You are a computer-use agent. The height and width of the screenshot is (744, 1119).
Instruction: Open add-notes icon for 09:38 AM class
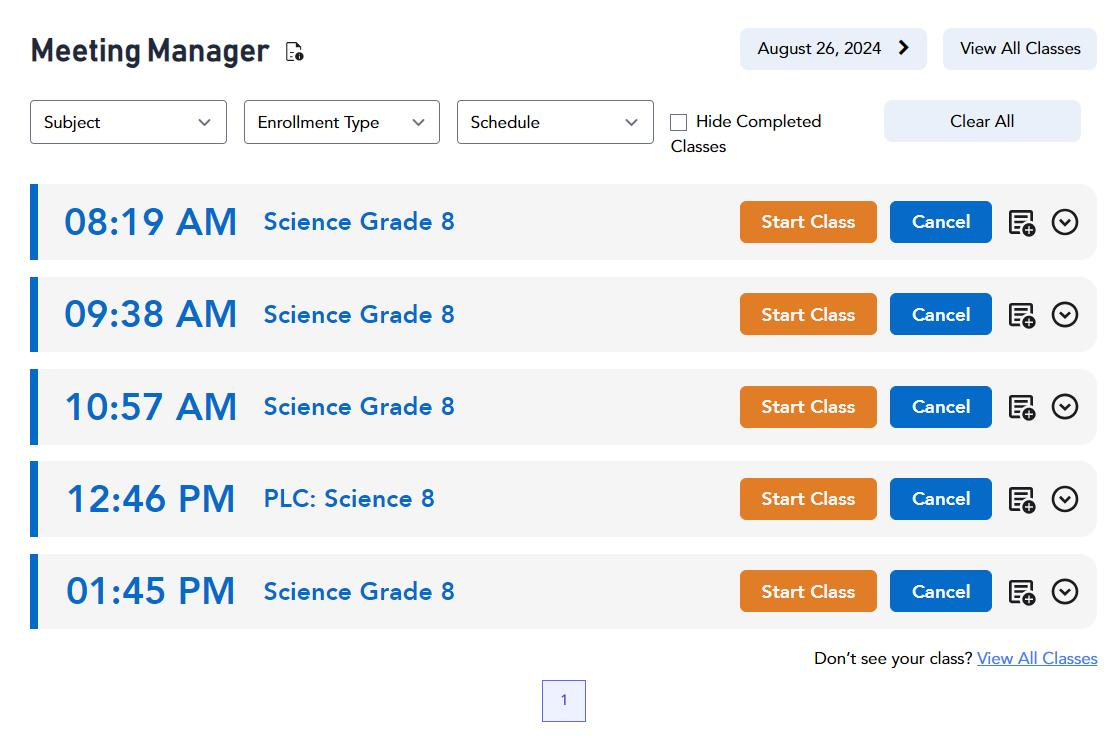point(1022,315)
